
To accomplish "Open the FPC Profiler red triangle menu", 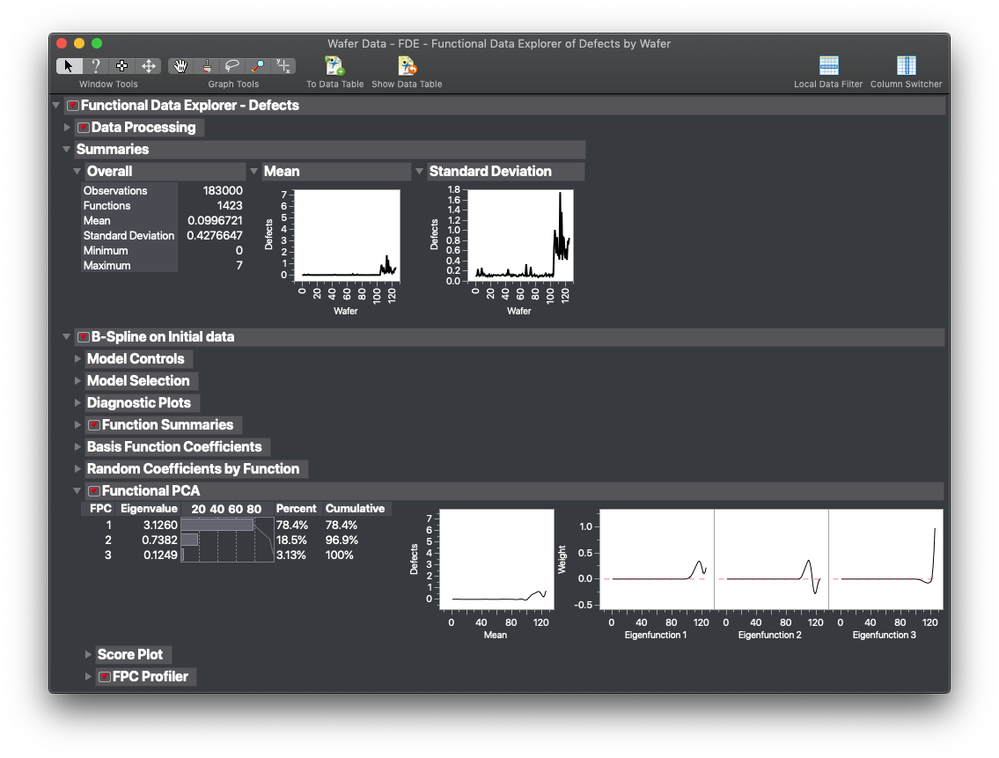I will pyautogui.click(x=104, y=677).
